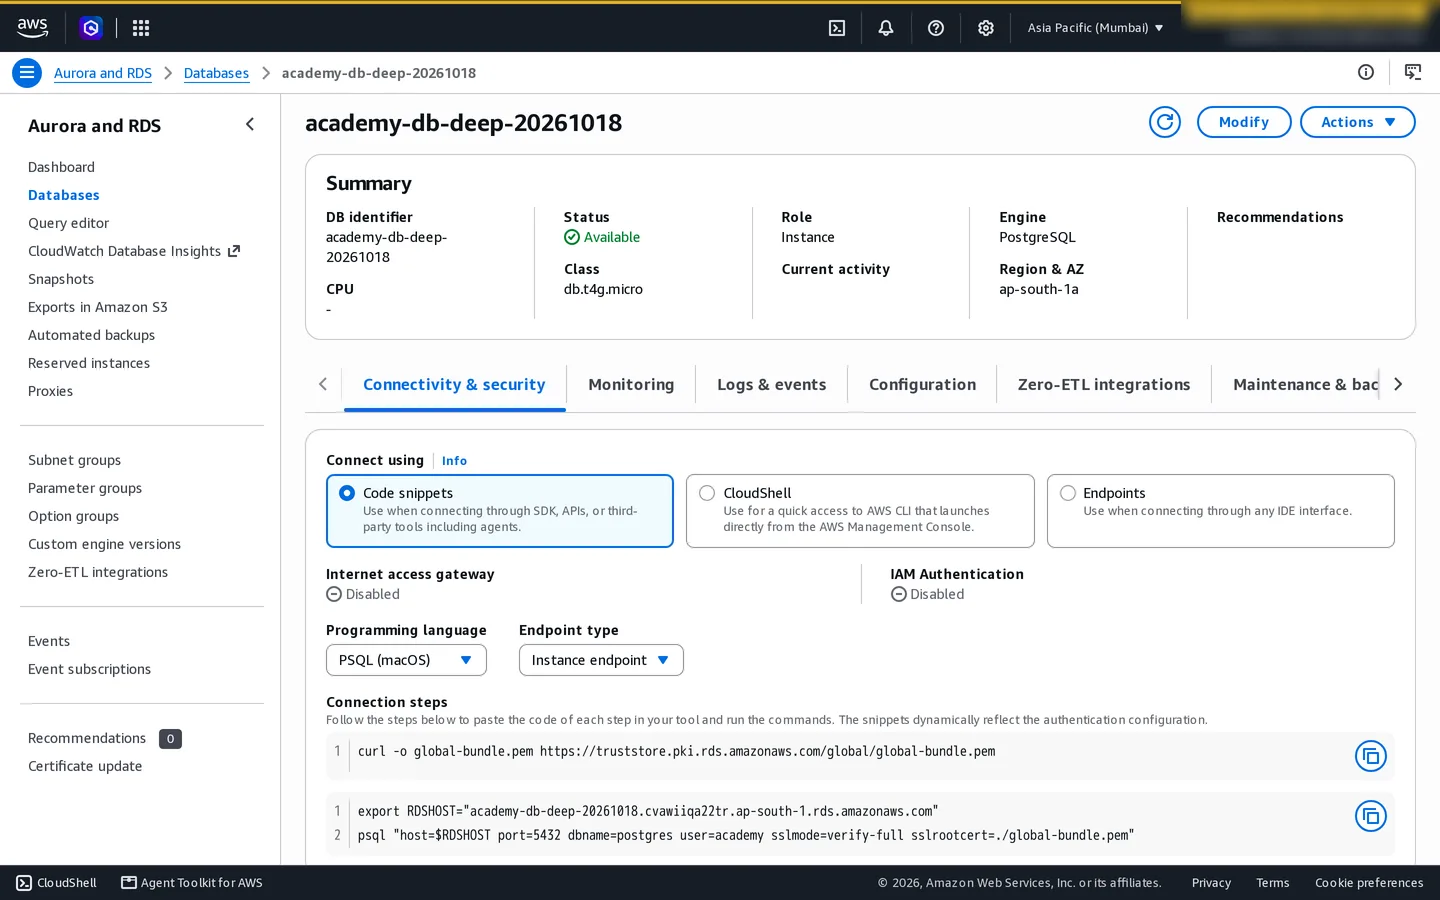Select the Endpoints connect option
Viewport: 1440px width, 900px height.
tap(1220, 511)
